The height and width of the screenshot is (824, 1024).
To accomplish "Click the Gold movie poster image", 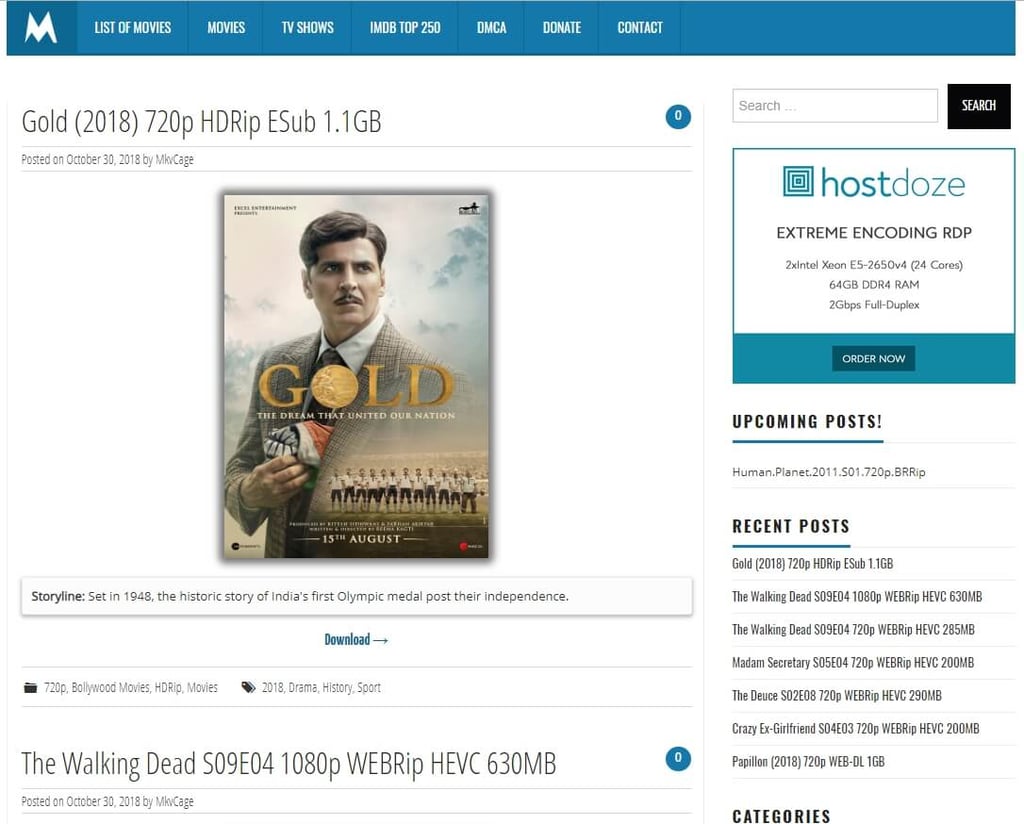I will [x=356, y=376].
